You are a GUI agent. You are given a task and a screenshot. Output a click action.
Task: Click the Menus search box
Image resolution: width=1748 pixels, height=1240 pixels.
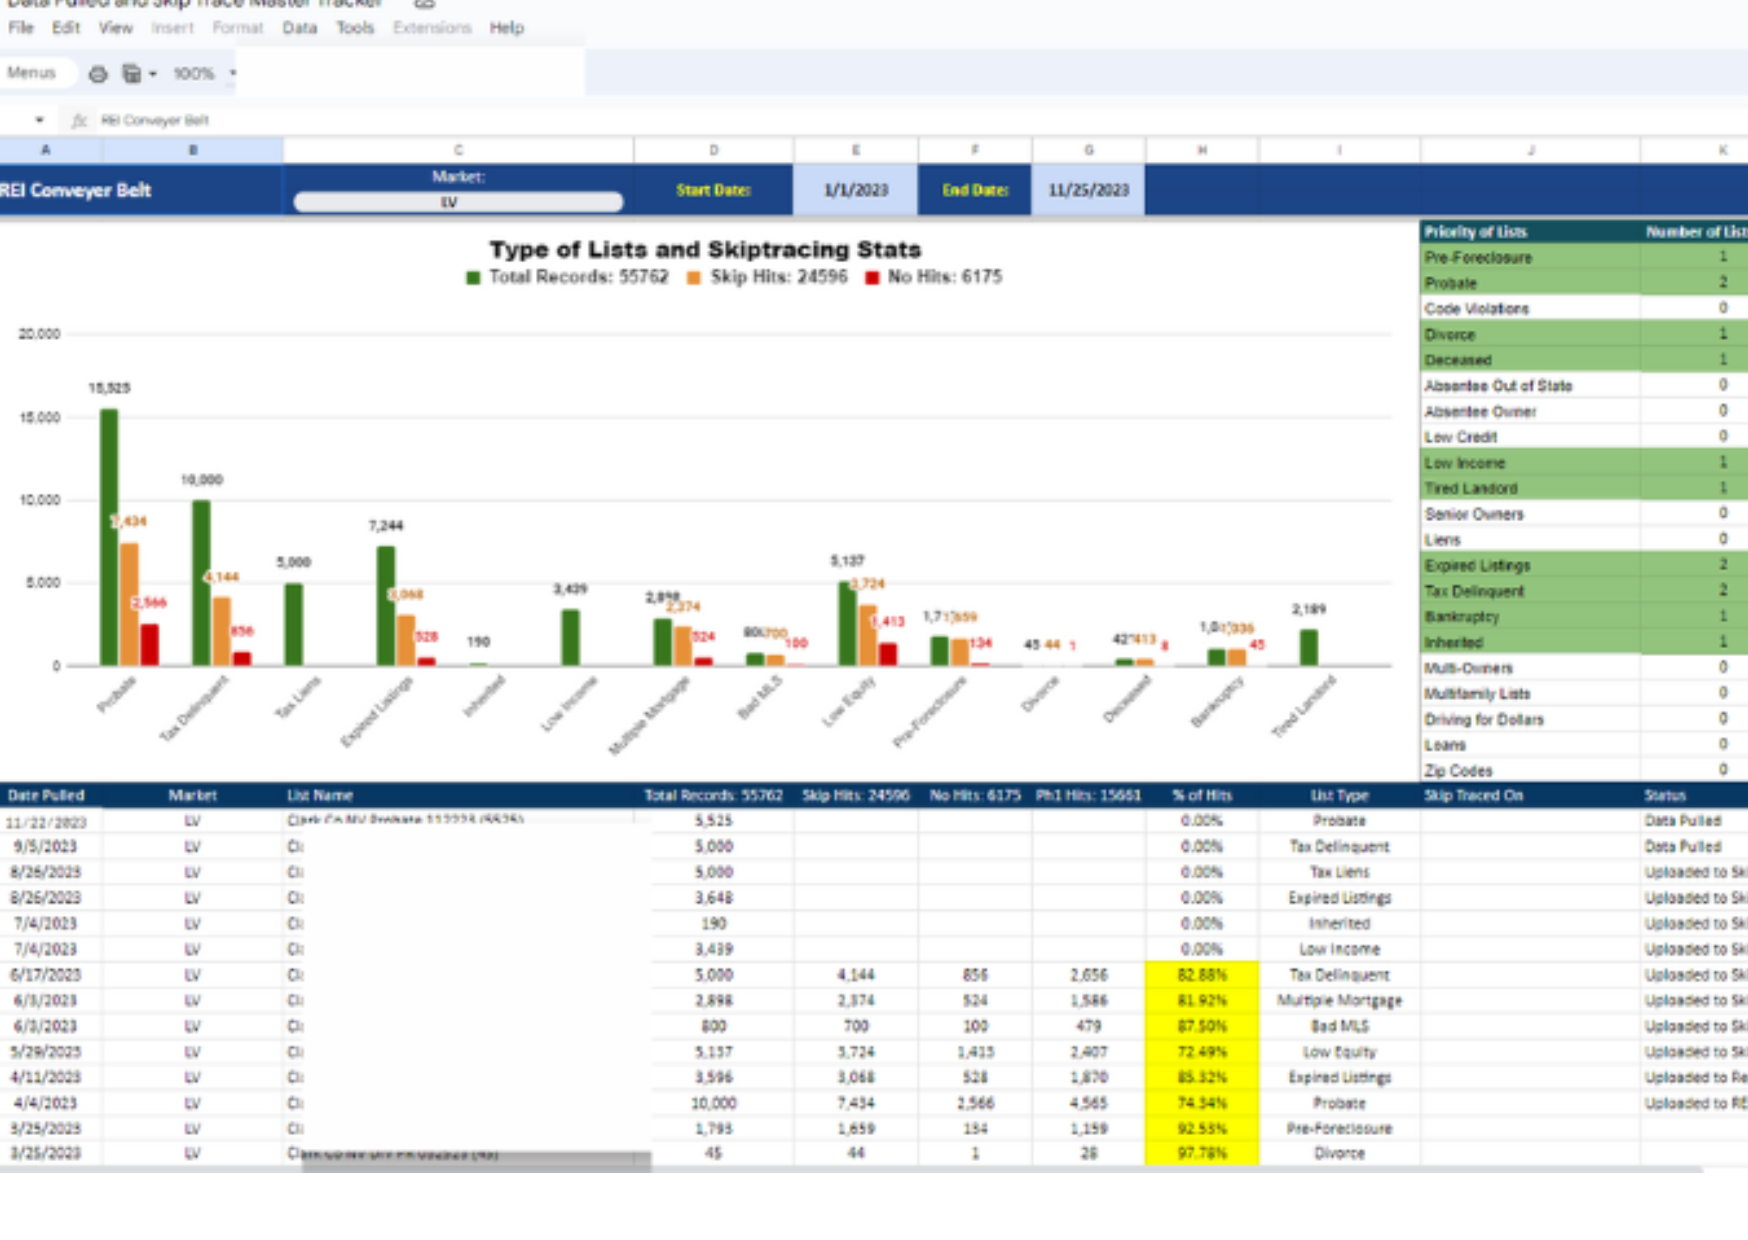(36, 73)
